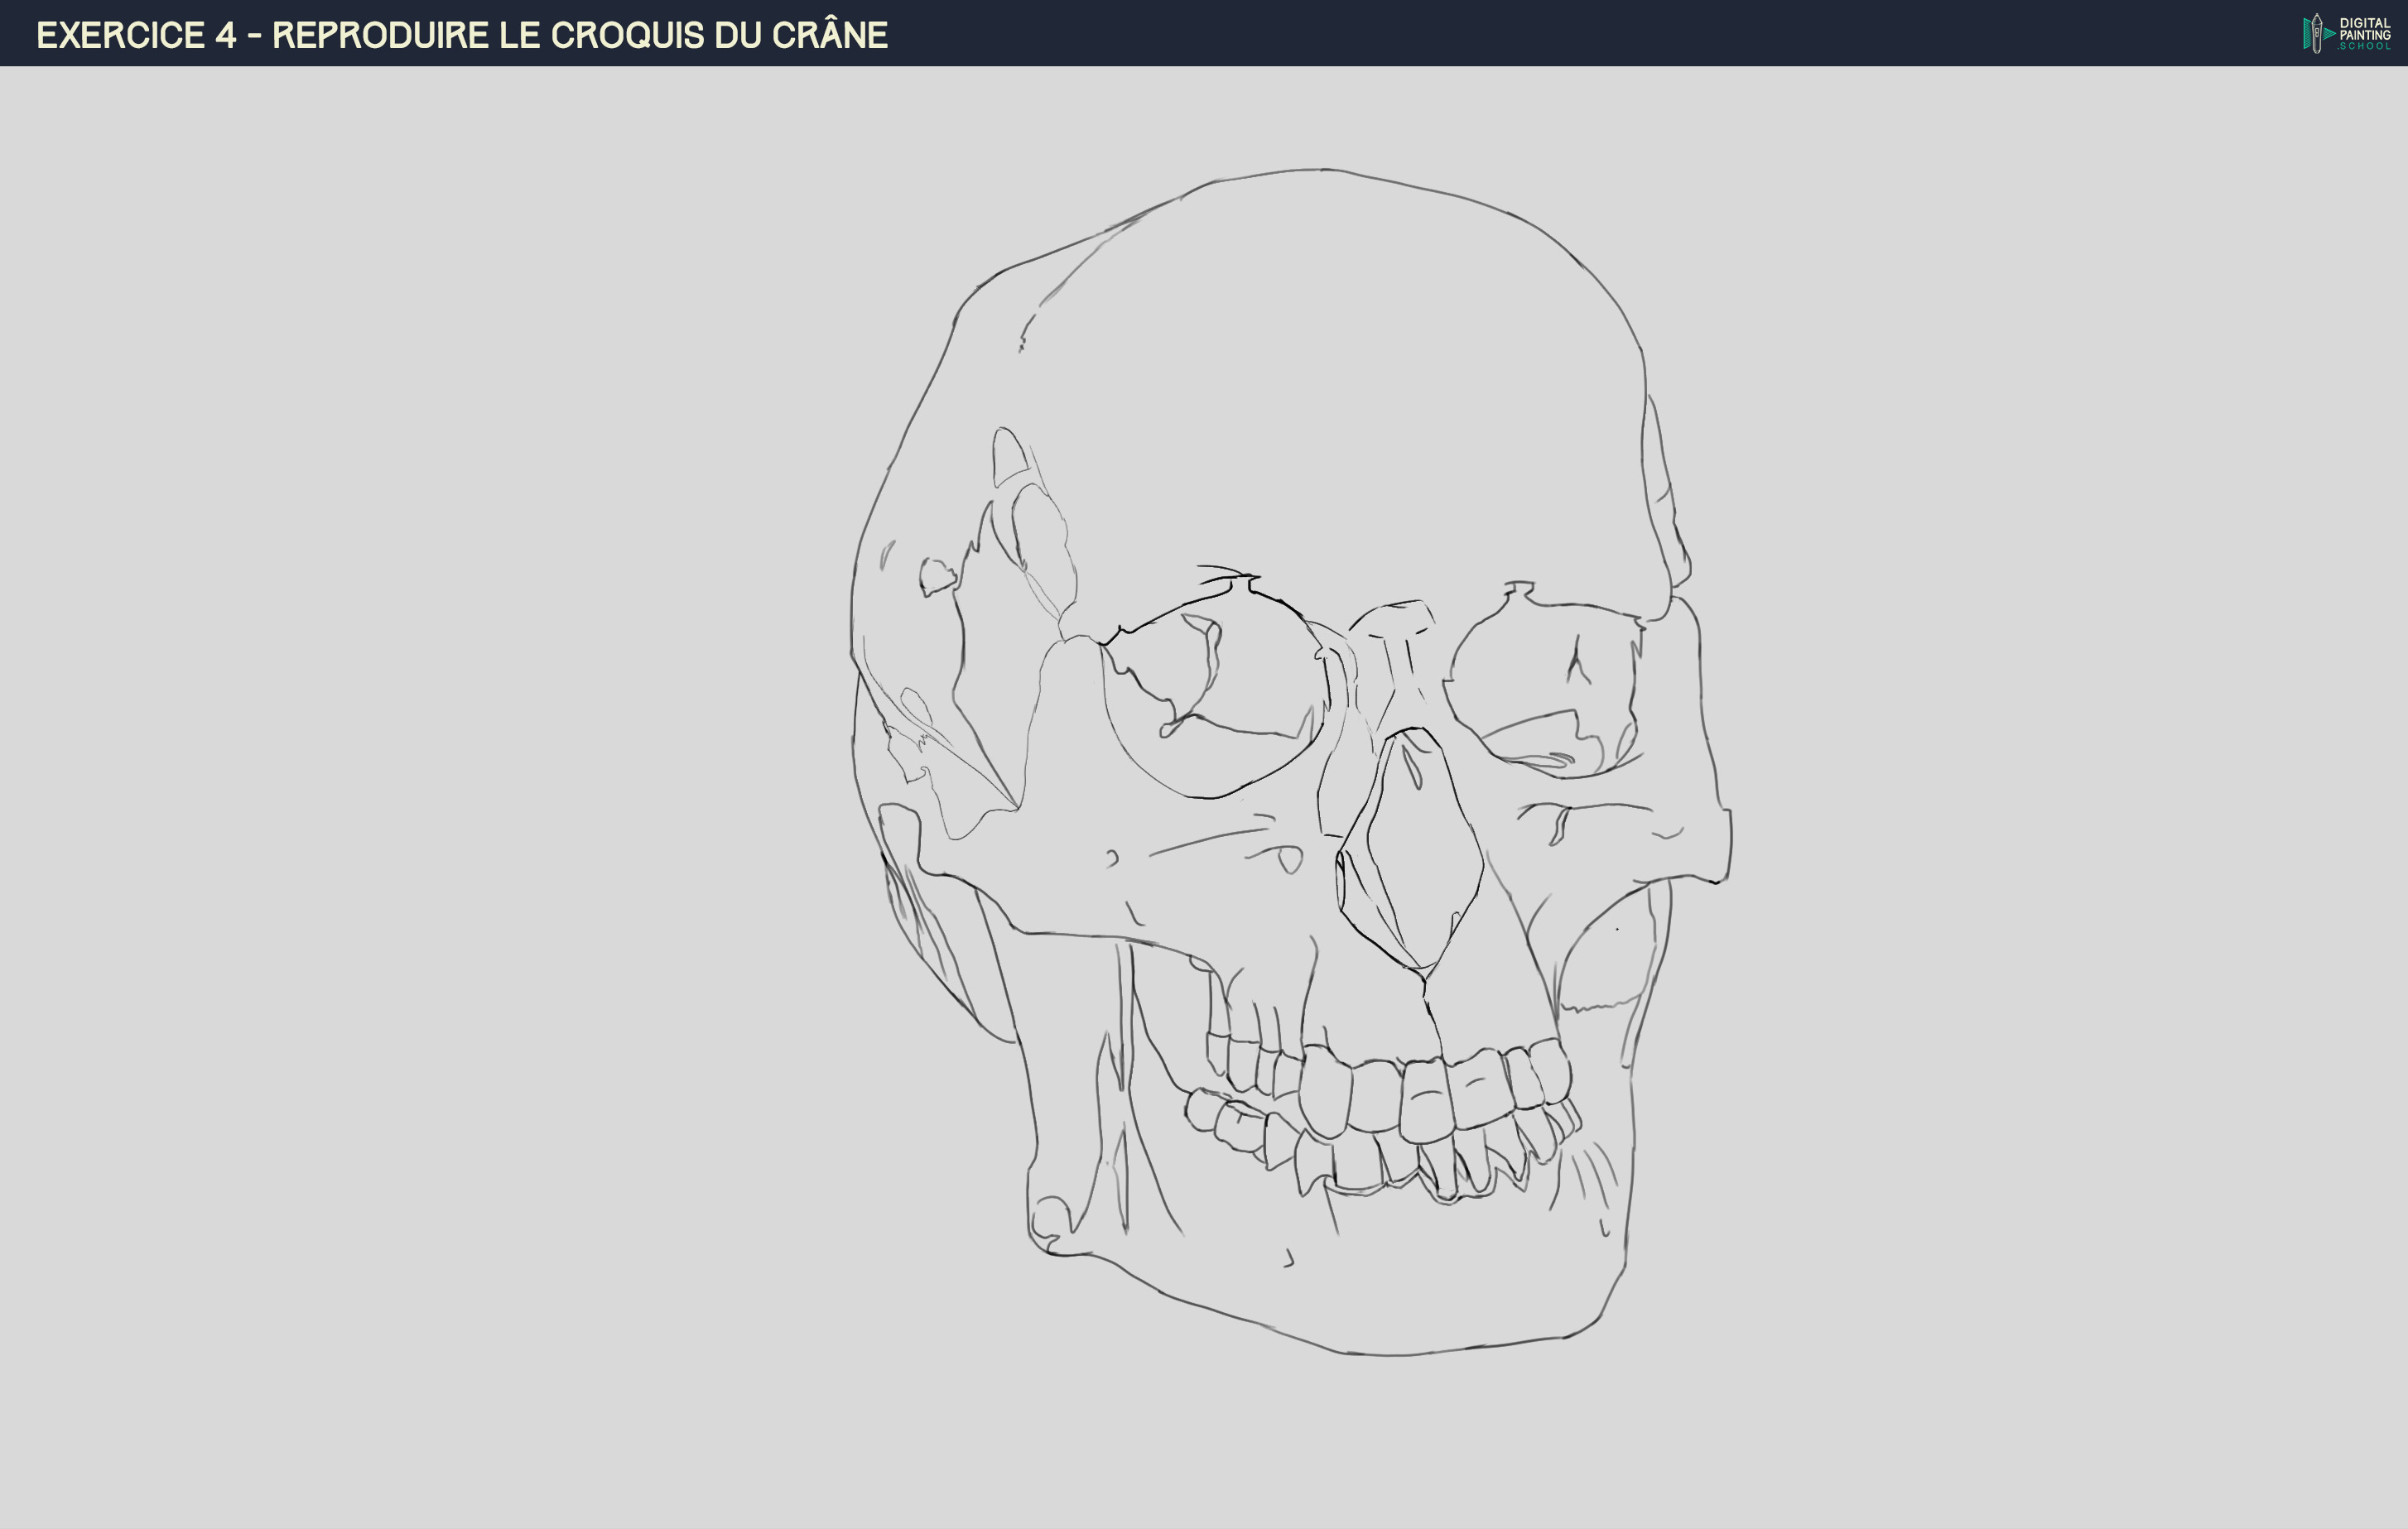The image size is (2408, 1529).
Task: Select the stylus illustration in the top-right logo
Action: point(2317,34)
